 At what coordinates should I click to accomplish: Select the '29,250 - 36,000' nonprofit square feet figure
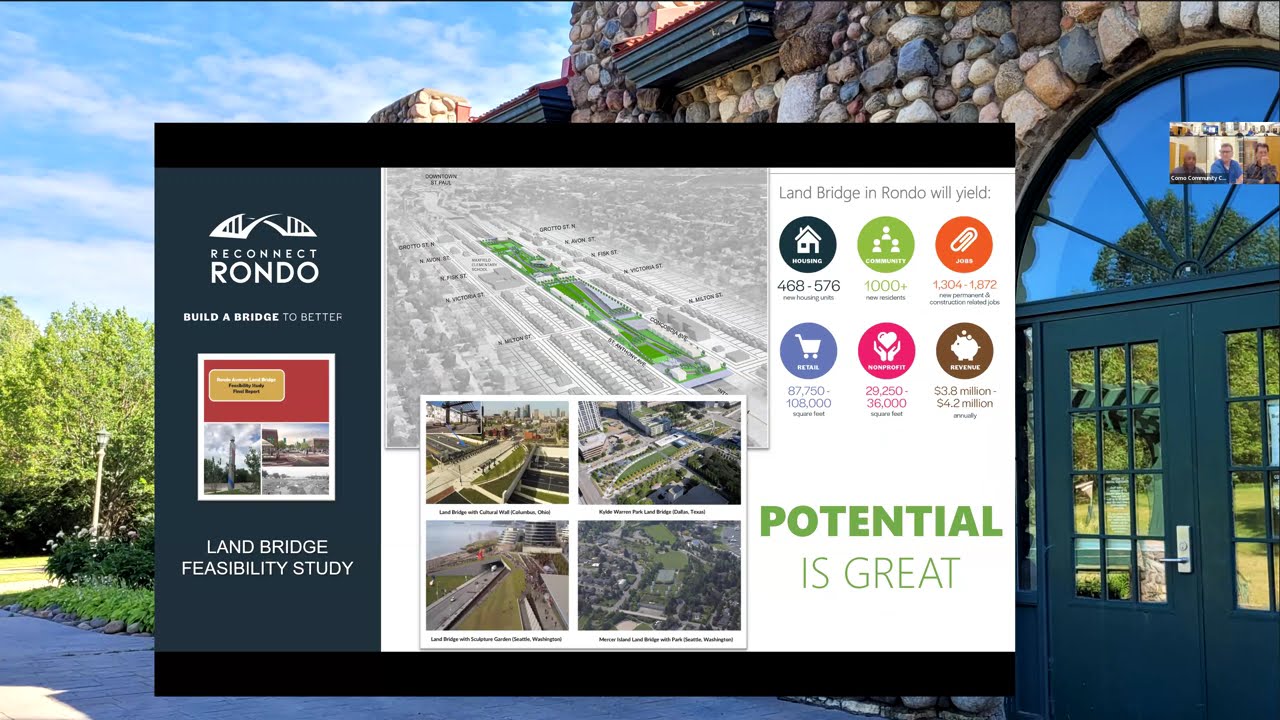tap(885, 397)
